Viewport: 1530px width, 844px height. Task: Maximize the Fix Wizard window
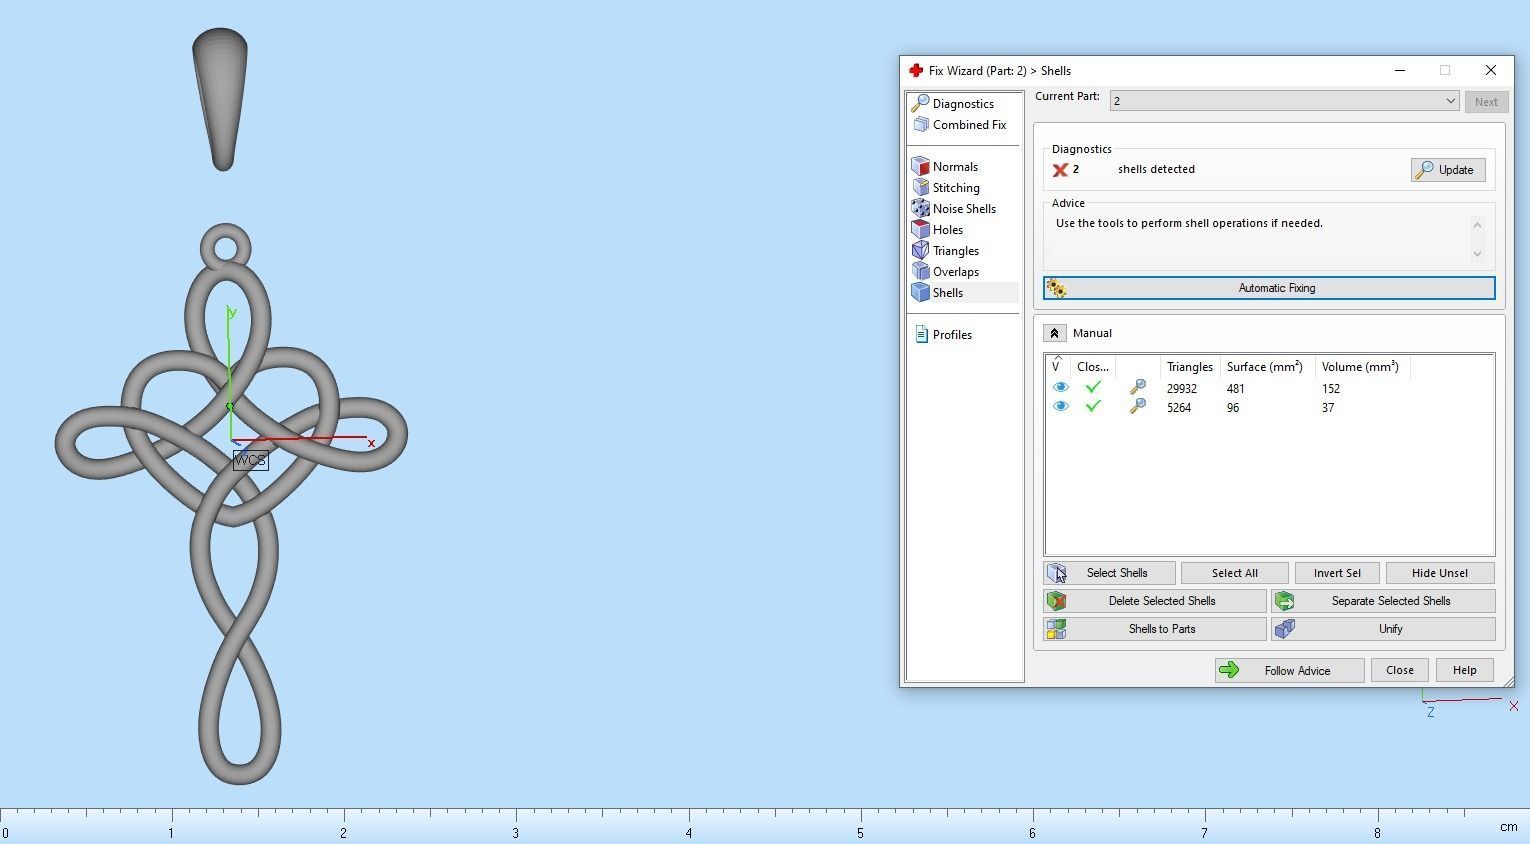click(1445, 71)
